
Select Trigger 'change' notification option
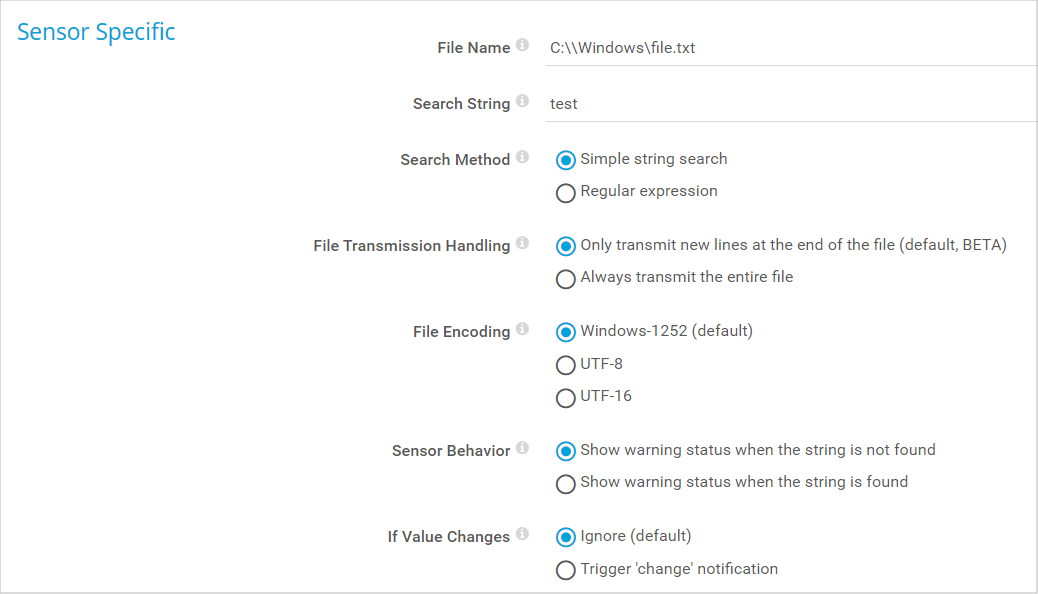point(566,570)
